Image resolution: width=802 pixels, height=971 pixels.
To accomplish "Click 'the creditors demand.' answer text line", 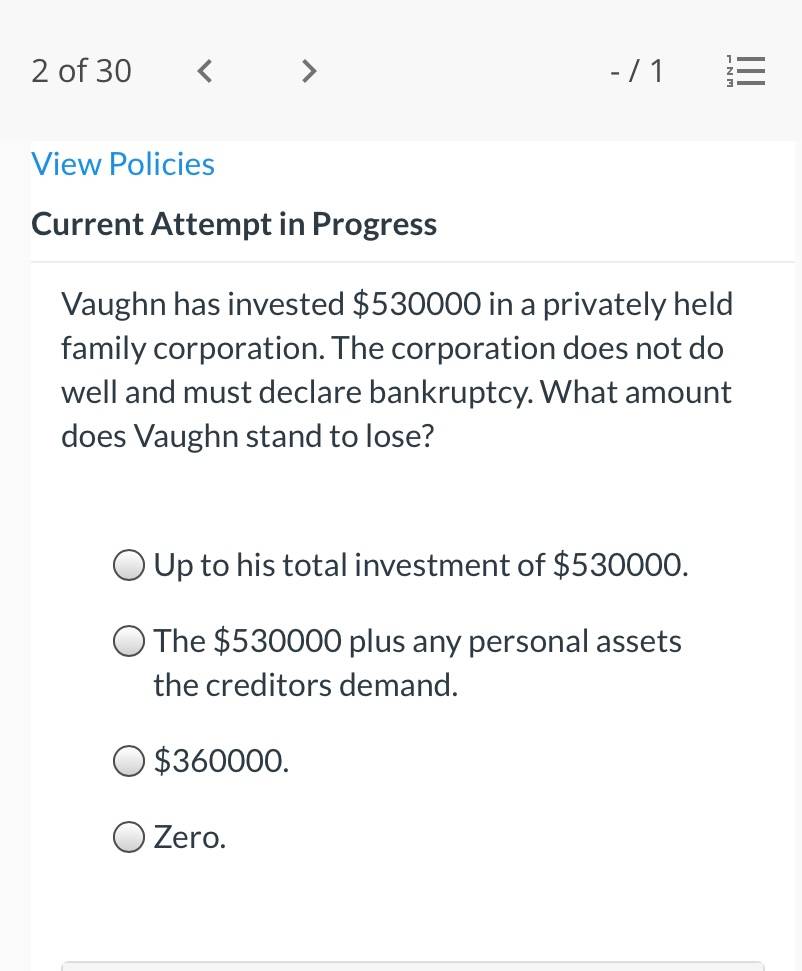I will click(x=306, y=685).
